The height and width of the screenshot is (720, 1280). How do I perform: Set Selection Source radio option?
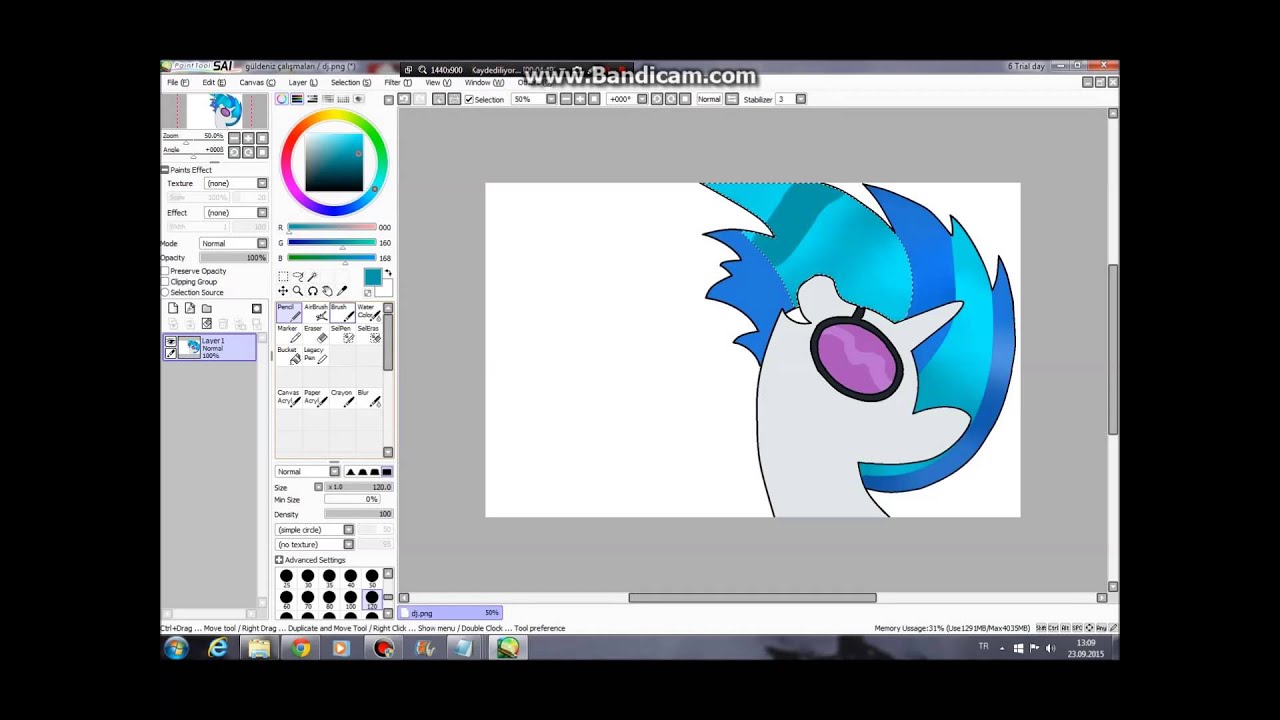pos(166,293)
